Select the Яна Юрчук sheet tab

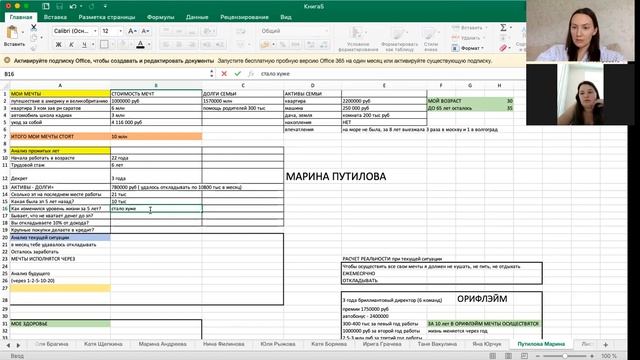[487, 344]
